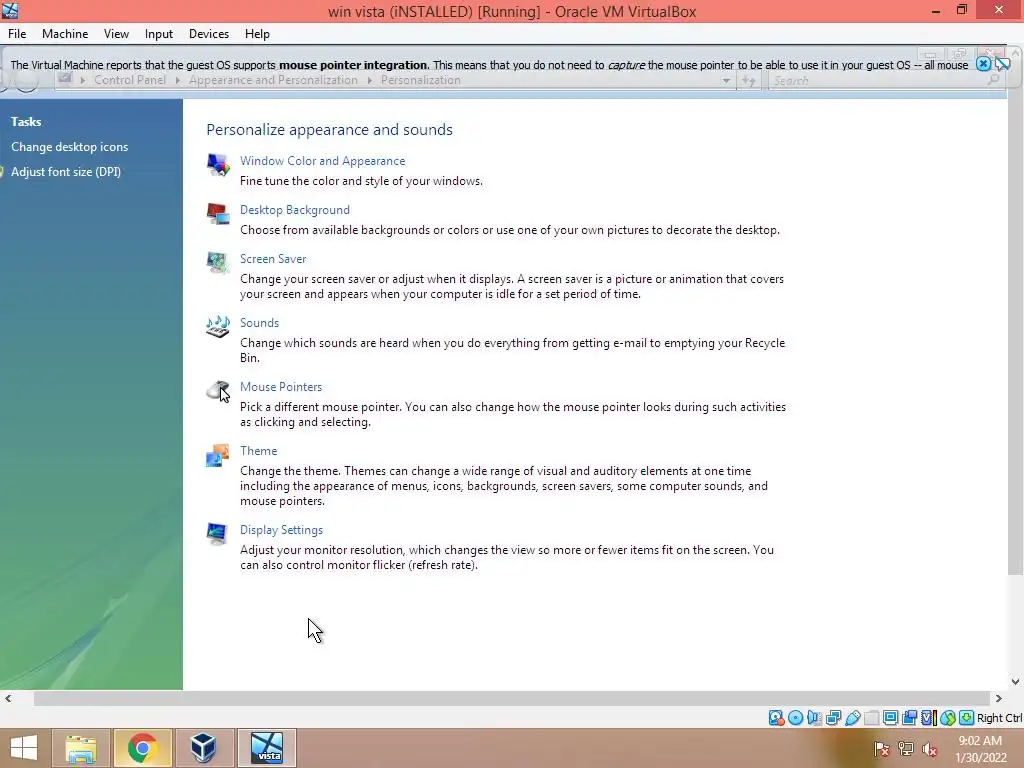Viewport: 1024px width, 768px height.
Task: Open the Devices menu
Action: coord(209,34)
